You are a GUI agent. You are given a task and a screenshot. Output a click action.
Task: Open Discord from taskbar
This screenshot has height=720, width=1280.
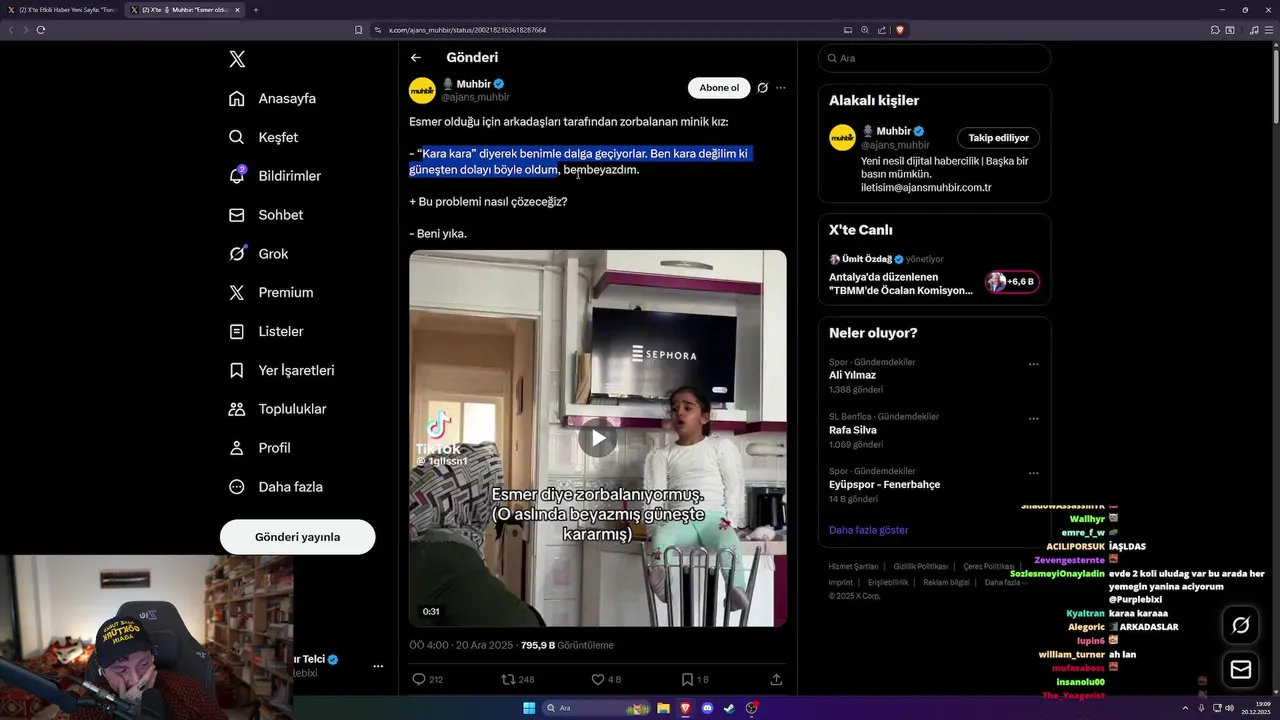click(707, 708)
